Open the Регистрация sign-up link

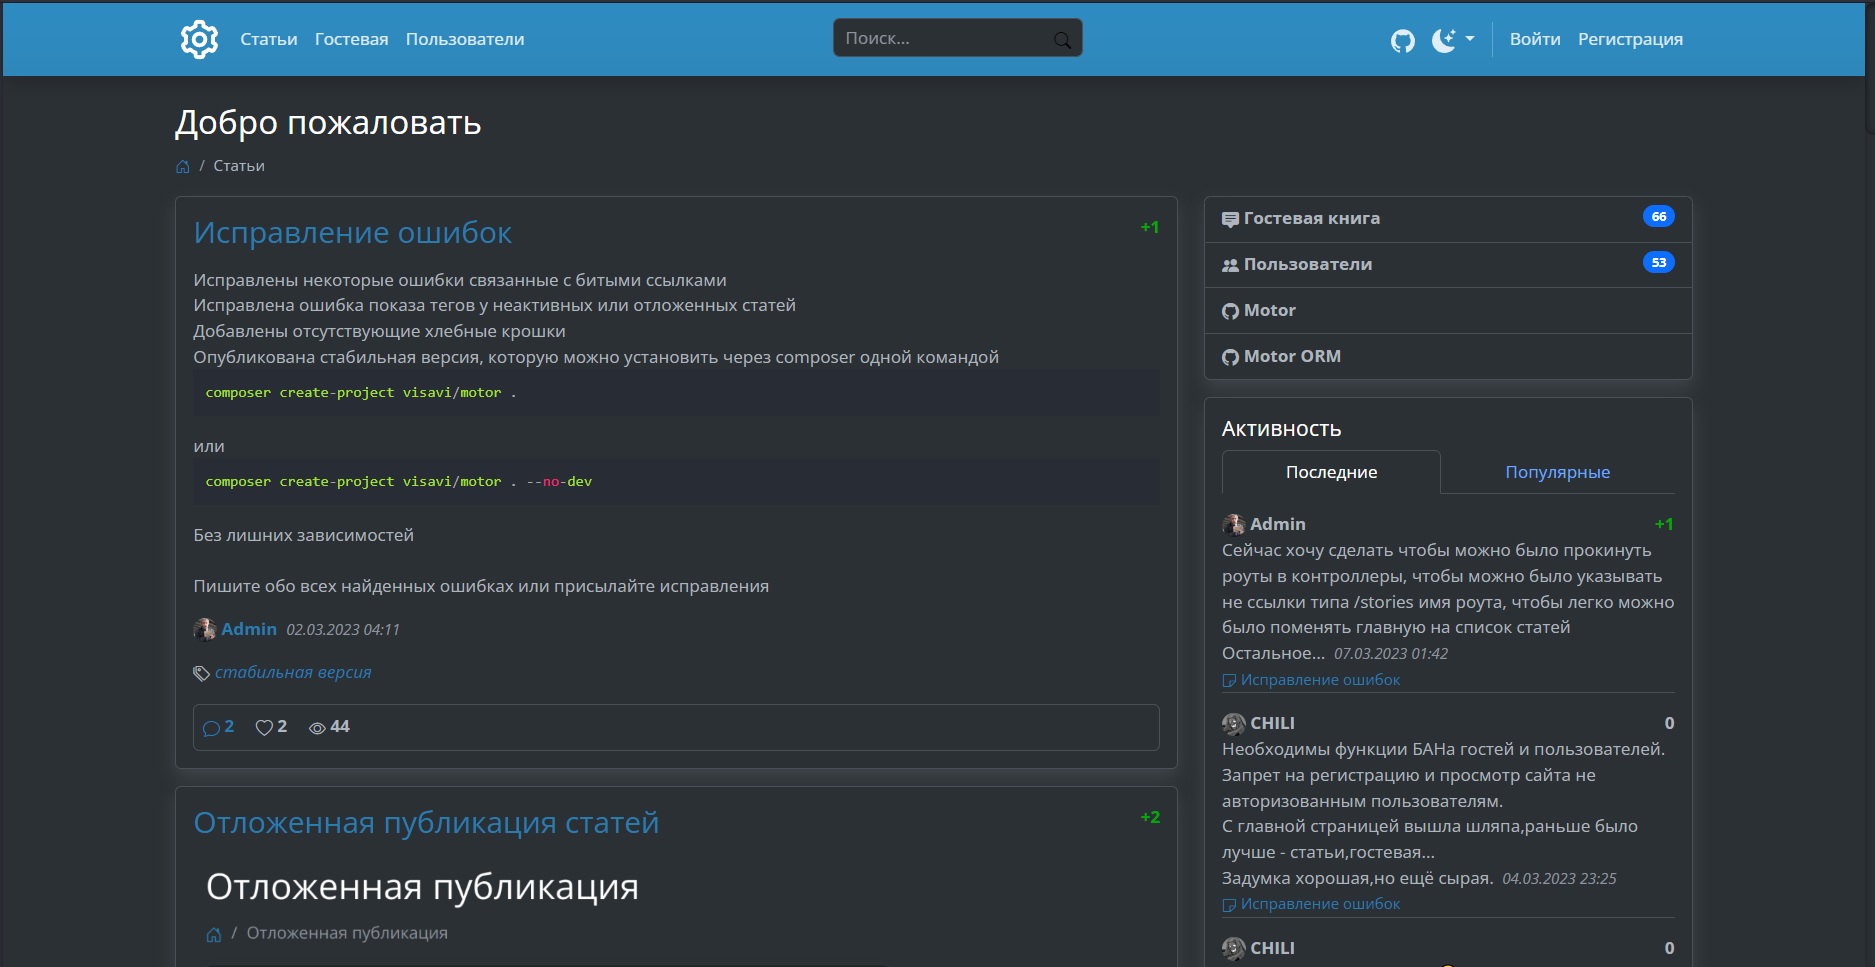pos(1630,39)
